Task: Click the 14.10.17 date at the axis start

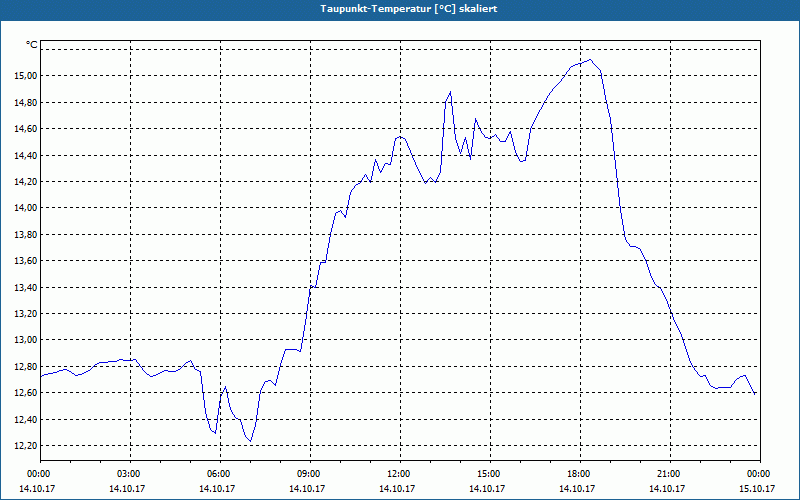Action: click(x=37, y=489)
